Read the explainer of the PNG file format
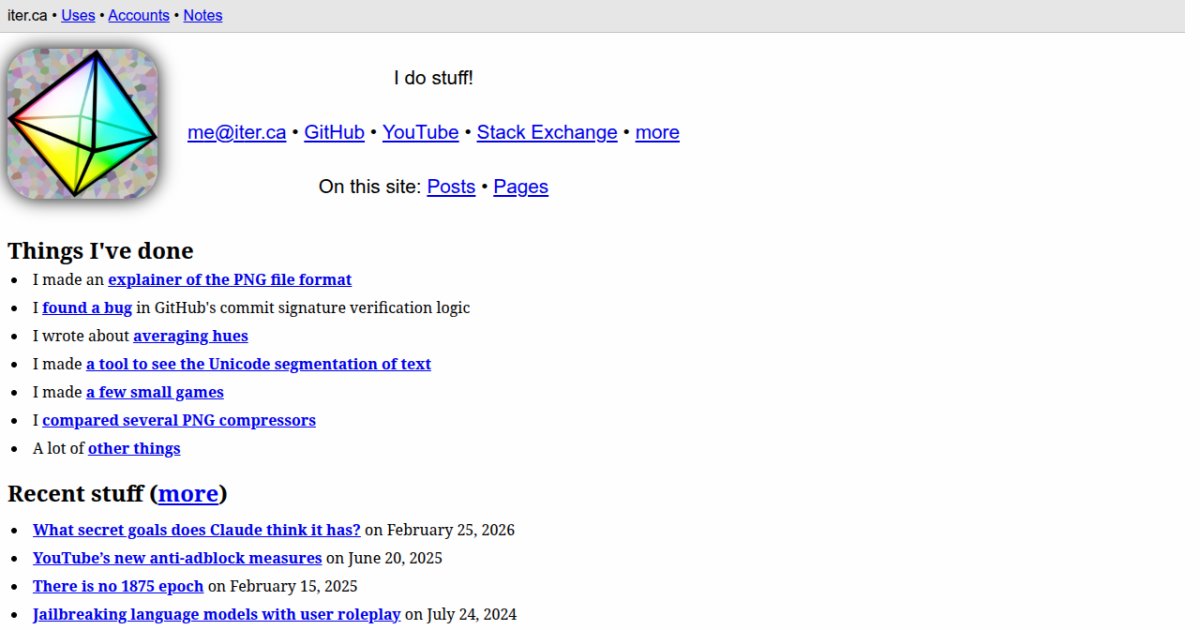 coord(230,280)
